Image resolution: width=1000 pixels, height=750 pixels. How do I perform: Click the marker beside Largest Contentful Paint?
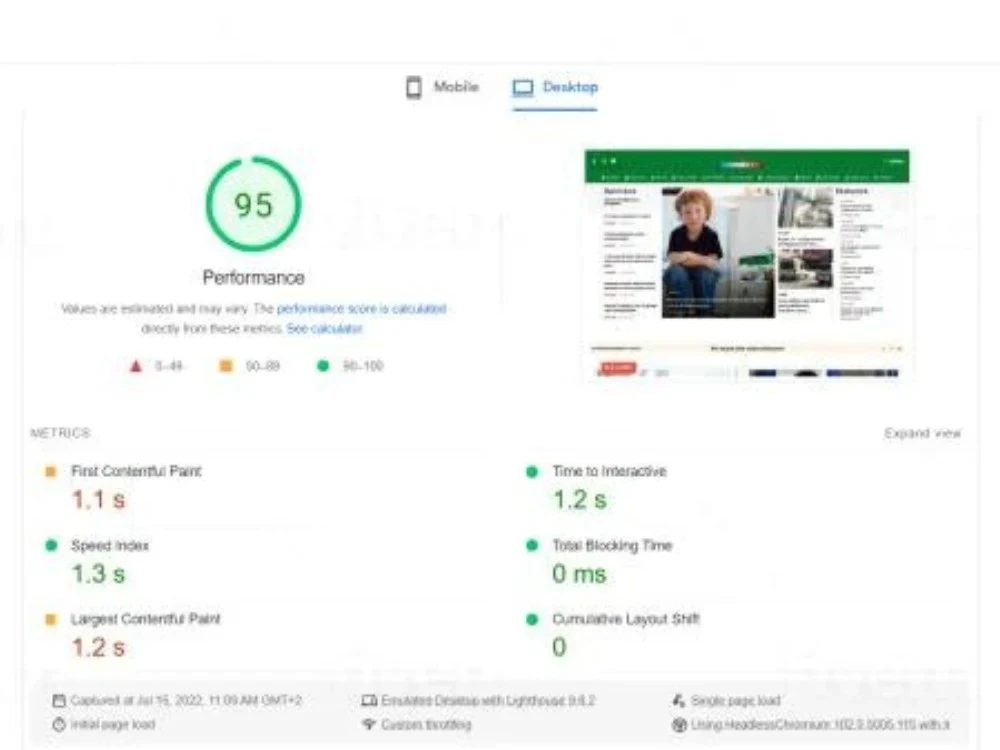coord(51,619)
